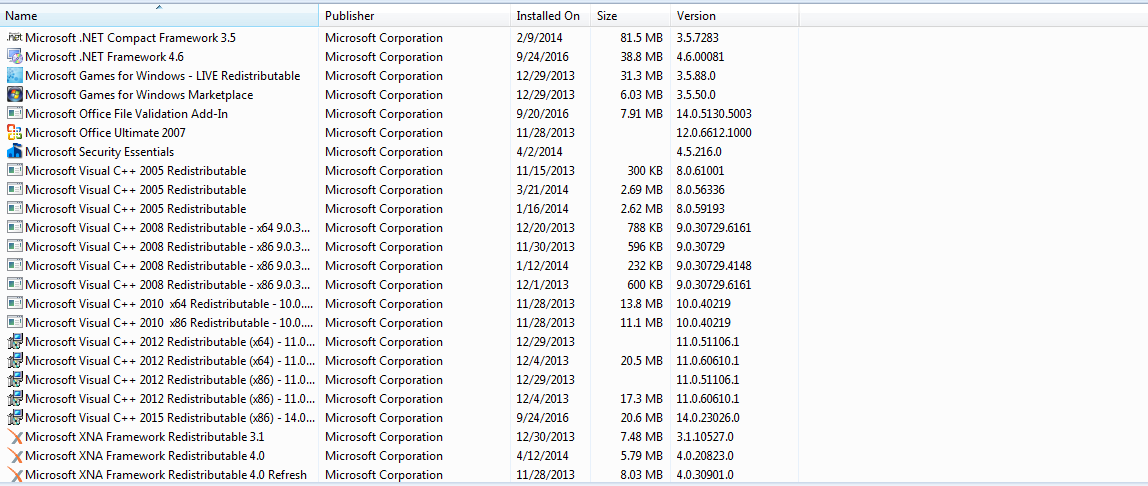
Task: Click the Microsoft .NET Framework 4.6 icon
Action: [x=14, y=56]
